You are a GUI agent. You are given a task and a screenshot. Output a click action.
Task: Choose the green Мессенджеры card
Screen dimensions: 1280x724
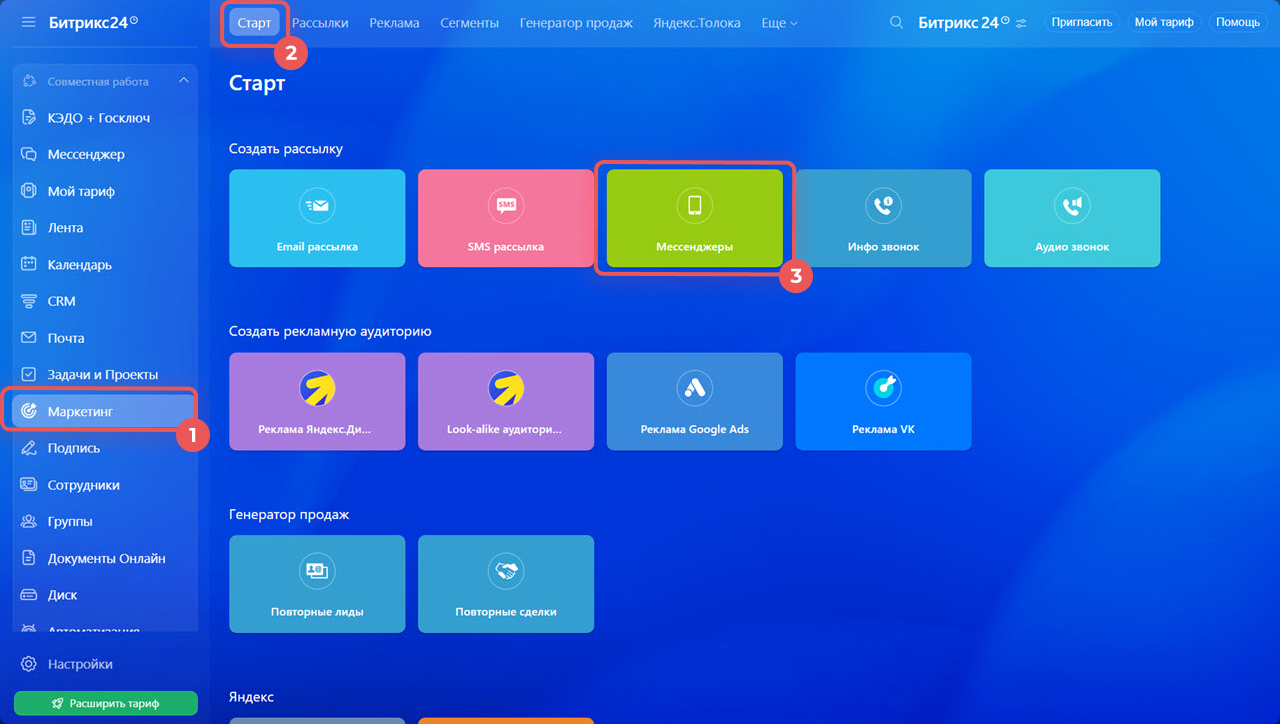tap(695, 218)
